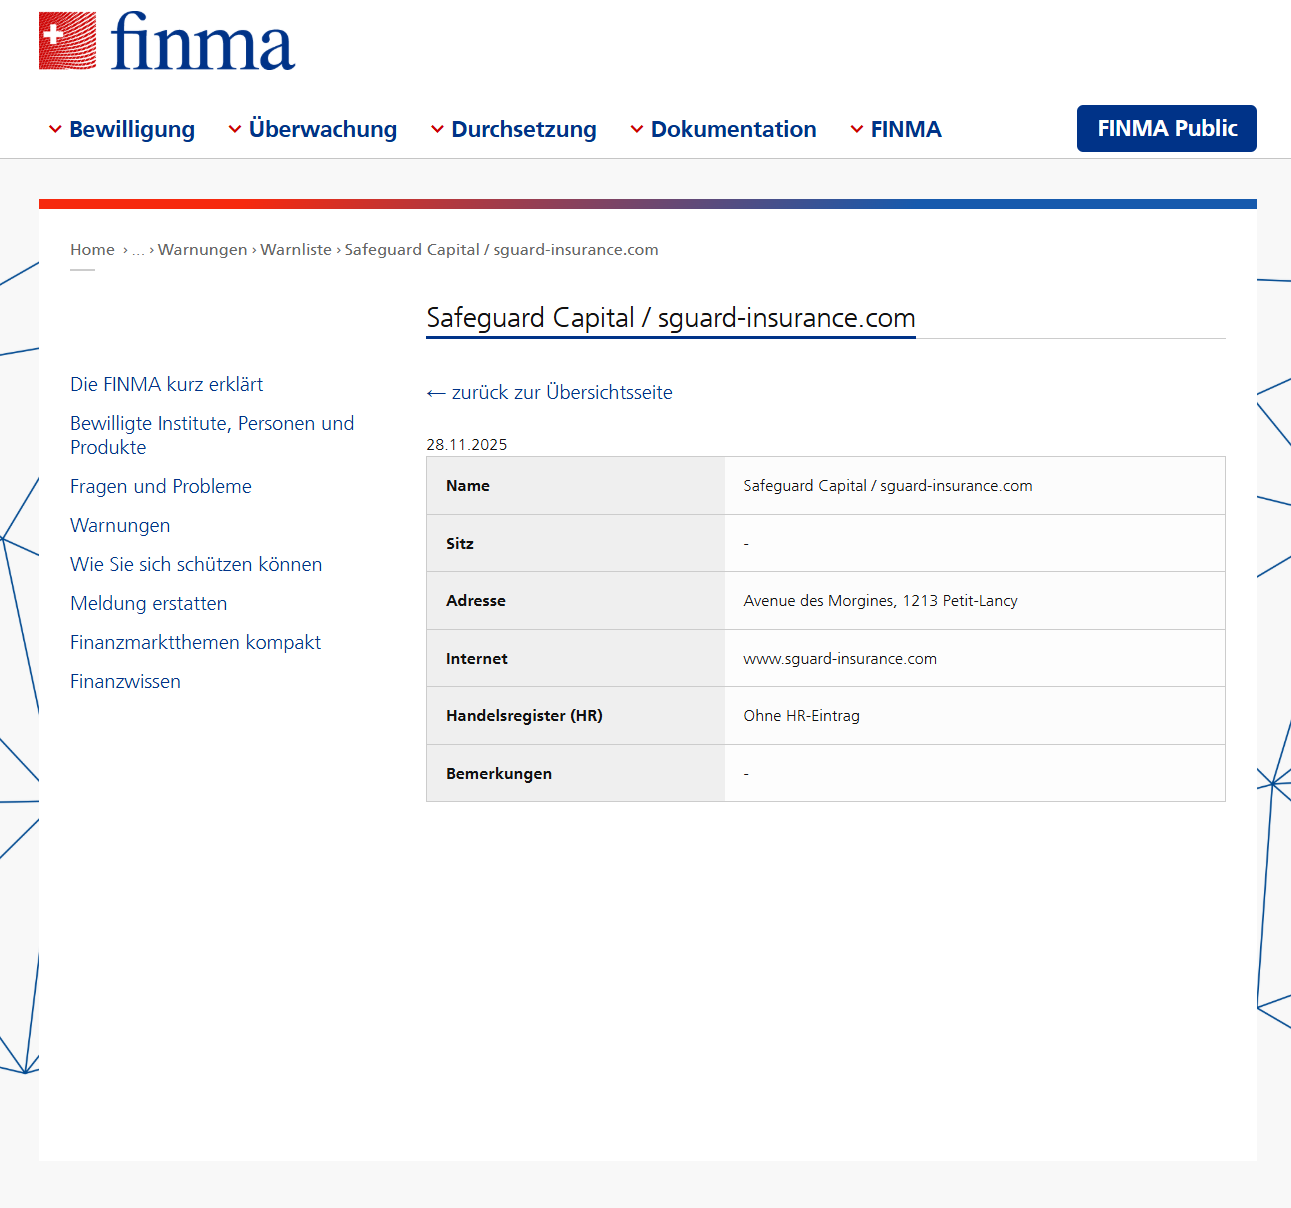Click the Name value Safeguard Capital / sguard-insurance.com

[888, 486]
